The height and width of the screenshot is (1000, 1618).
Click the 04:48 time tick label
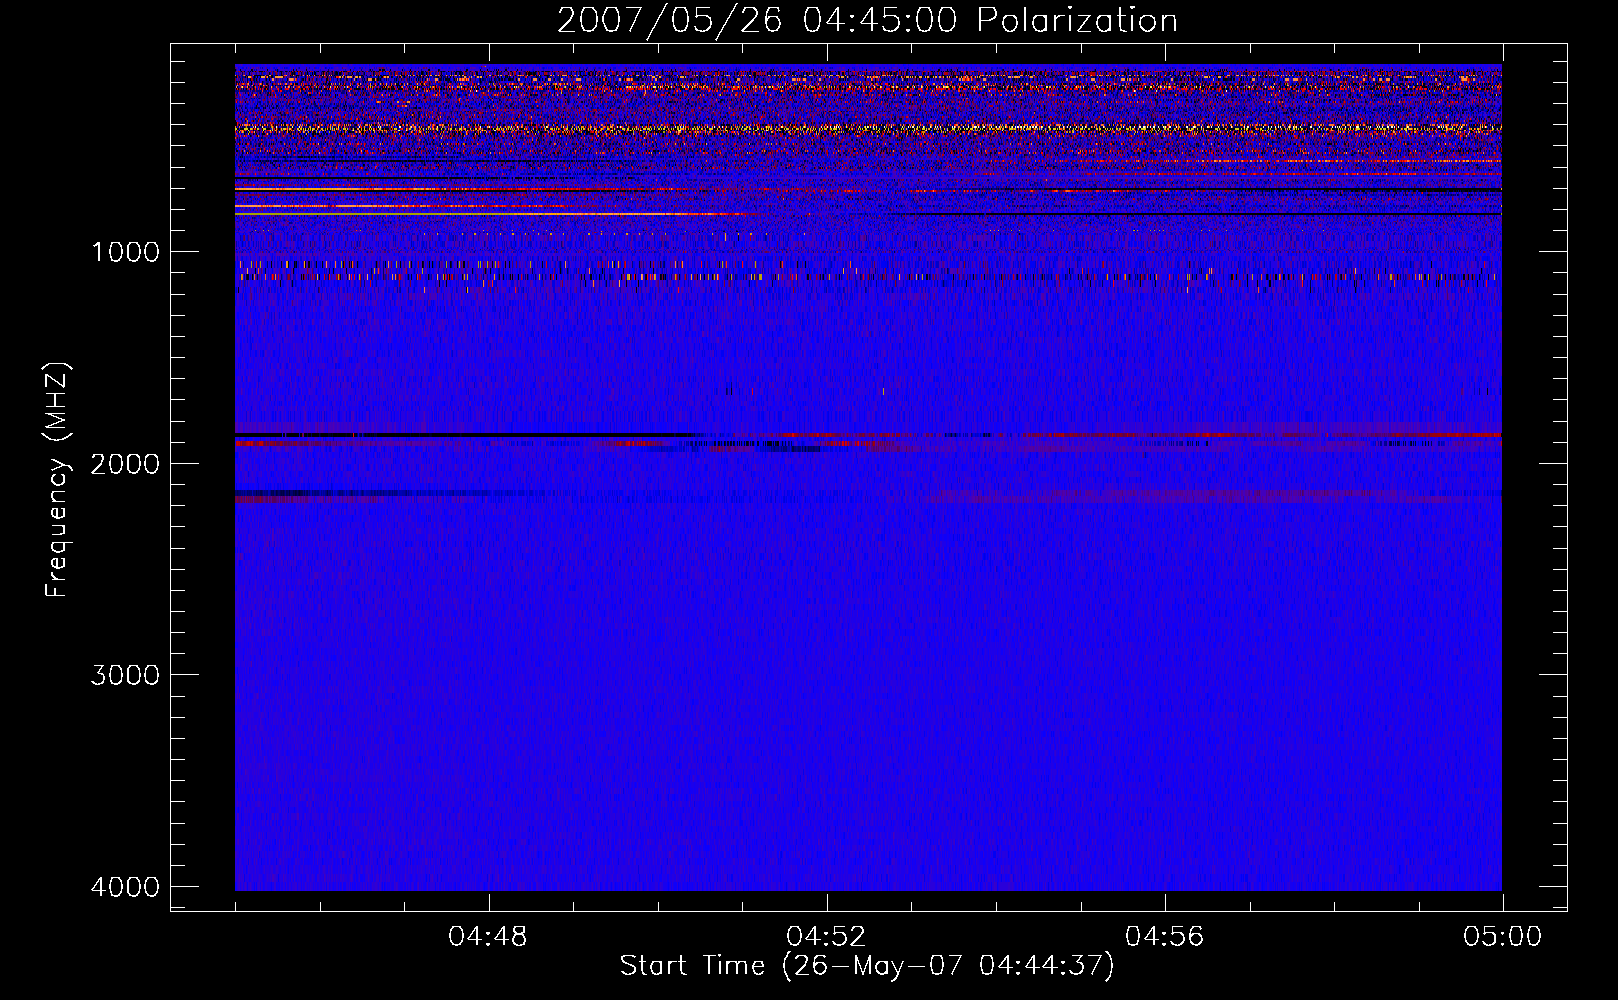tap(488, 937)
